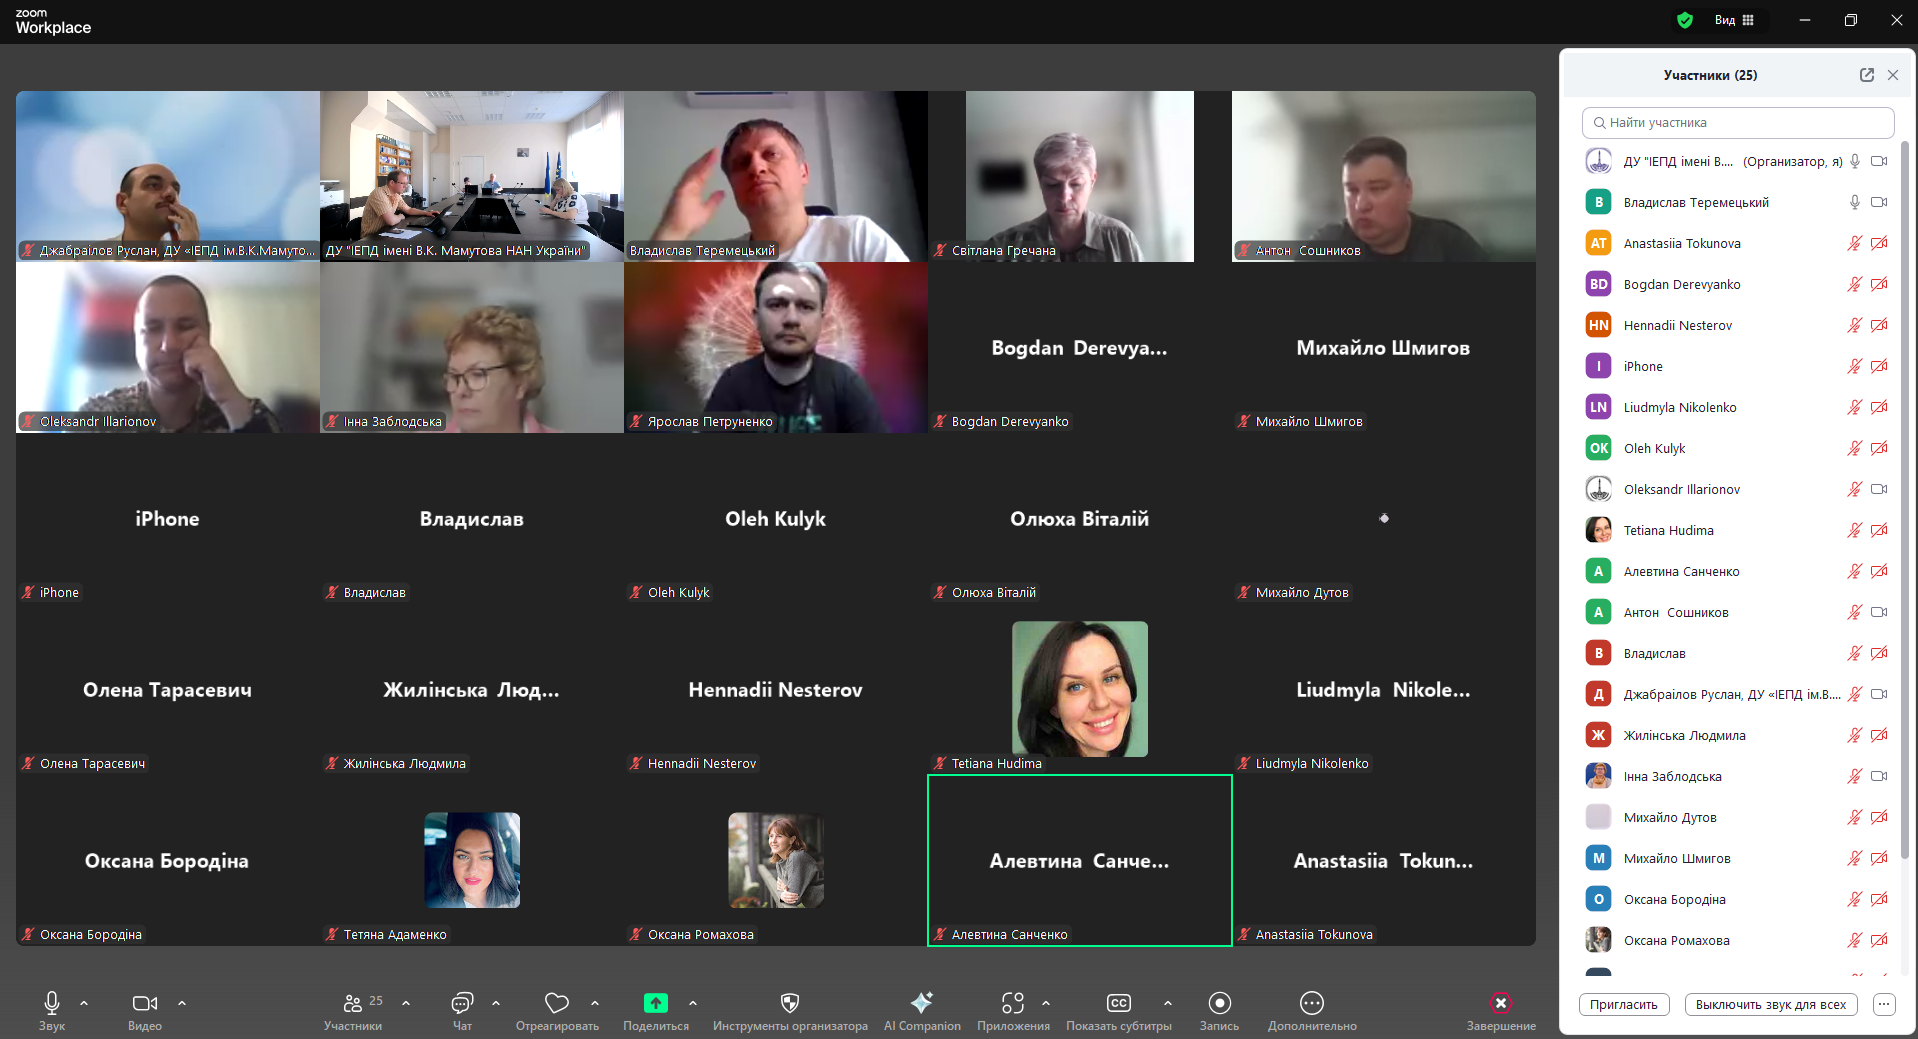Expand audio options arrow beside microphone
Screen dimensions: 1918x1039
84,1002
